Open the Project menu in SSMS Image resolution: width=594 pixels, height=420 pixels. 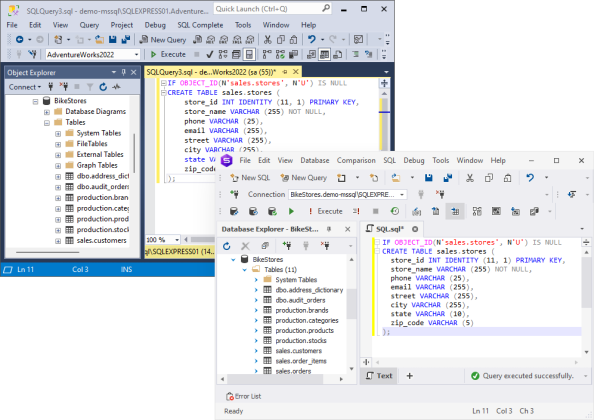pyautogui.click(x=122, y=25)
